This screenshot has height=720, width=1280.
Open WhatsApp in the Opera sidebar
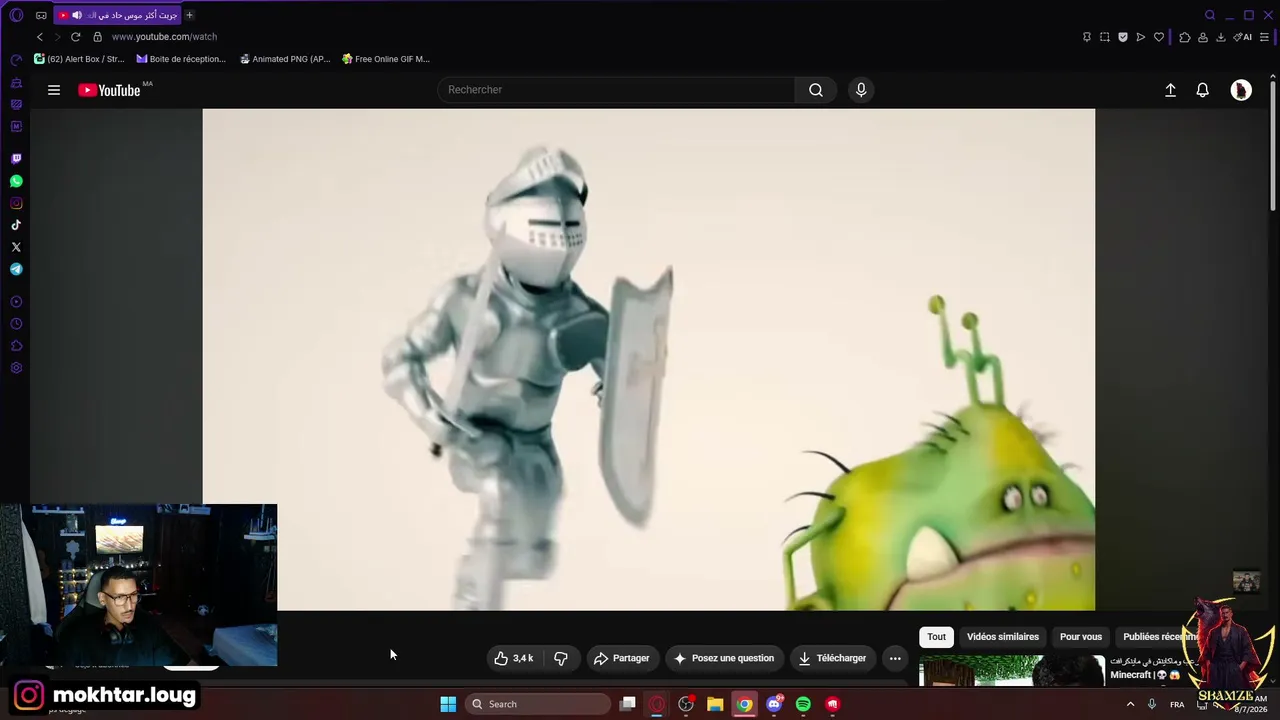[x=16, y=181]
